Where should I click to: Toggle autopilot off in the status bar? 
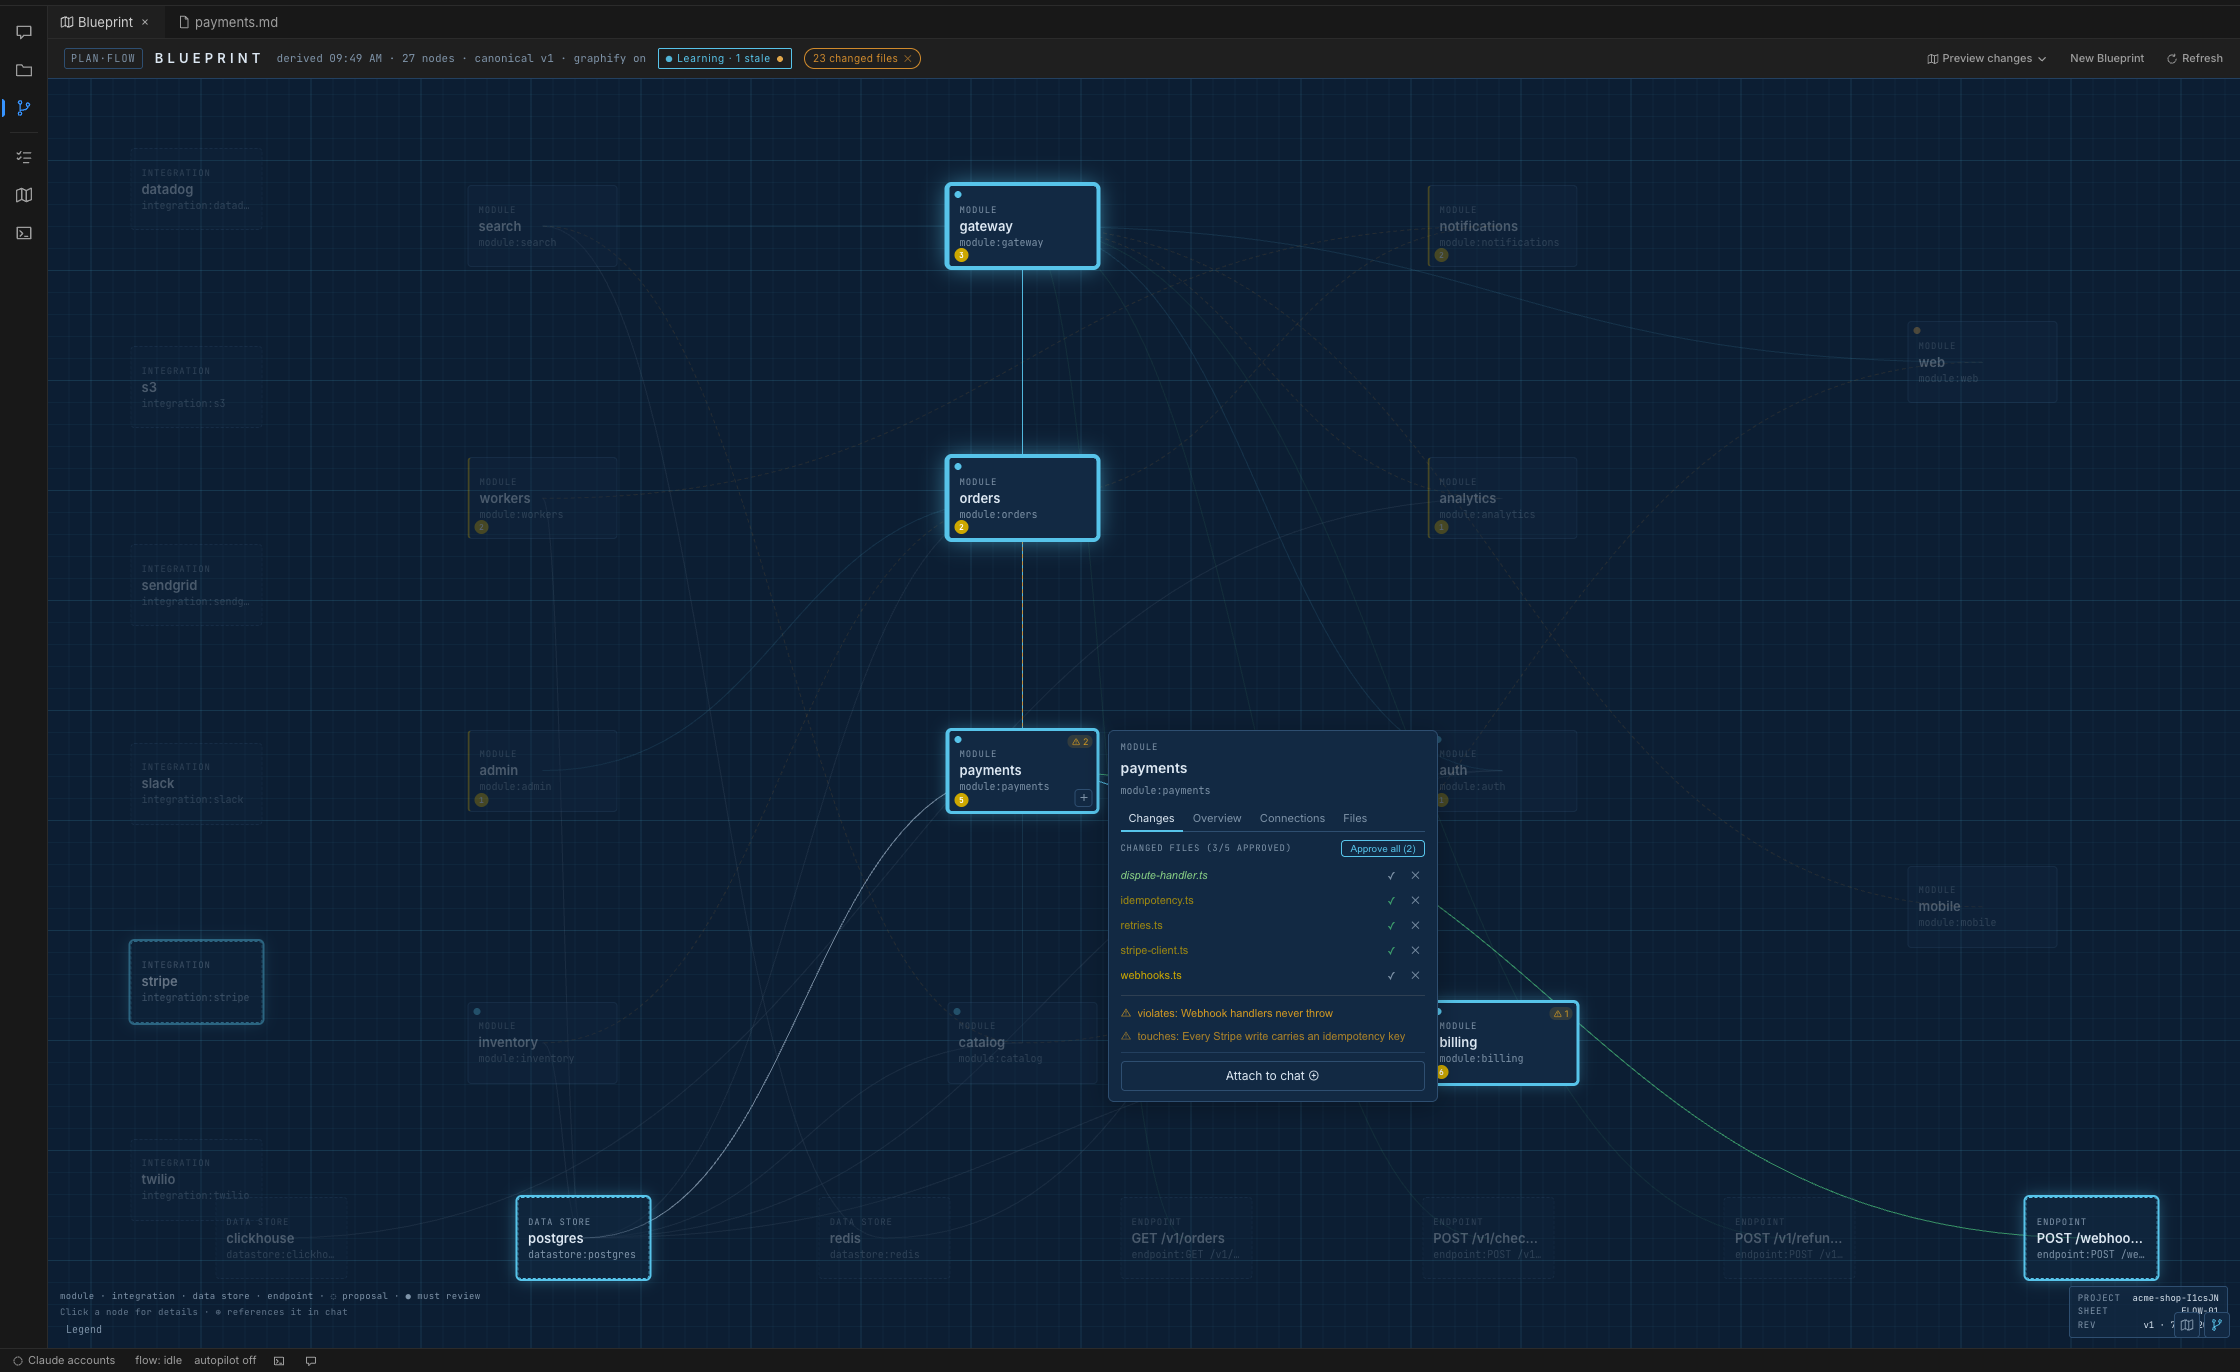click(225, 1361)
